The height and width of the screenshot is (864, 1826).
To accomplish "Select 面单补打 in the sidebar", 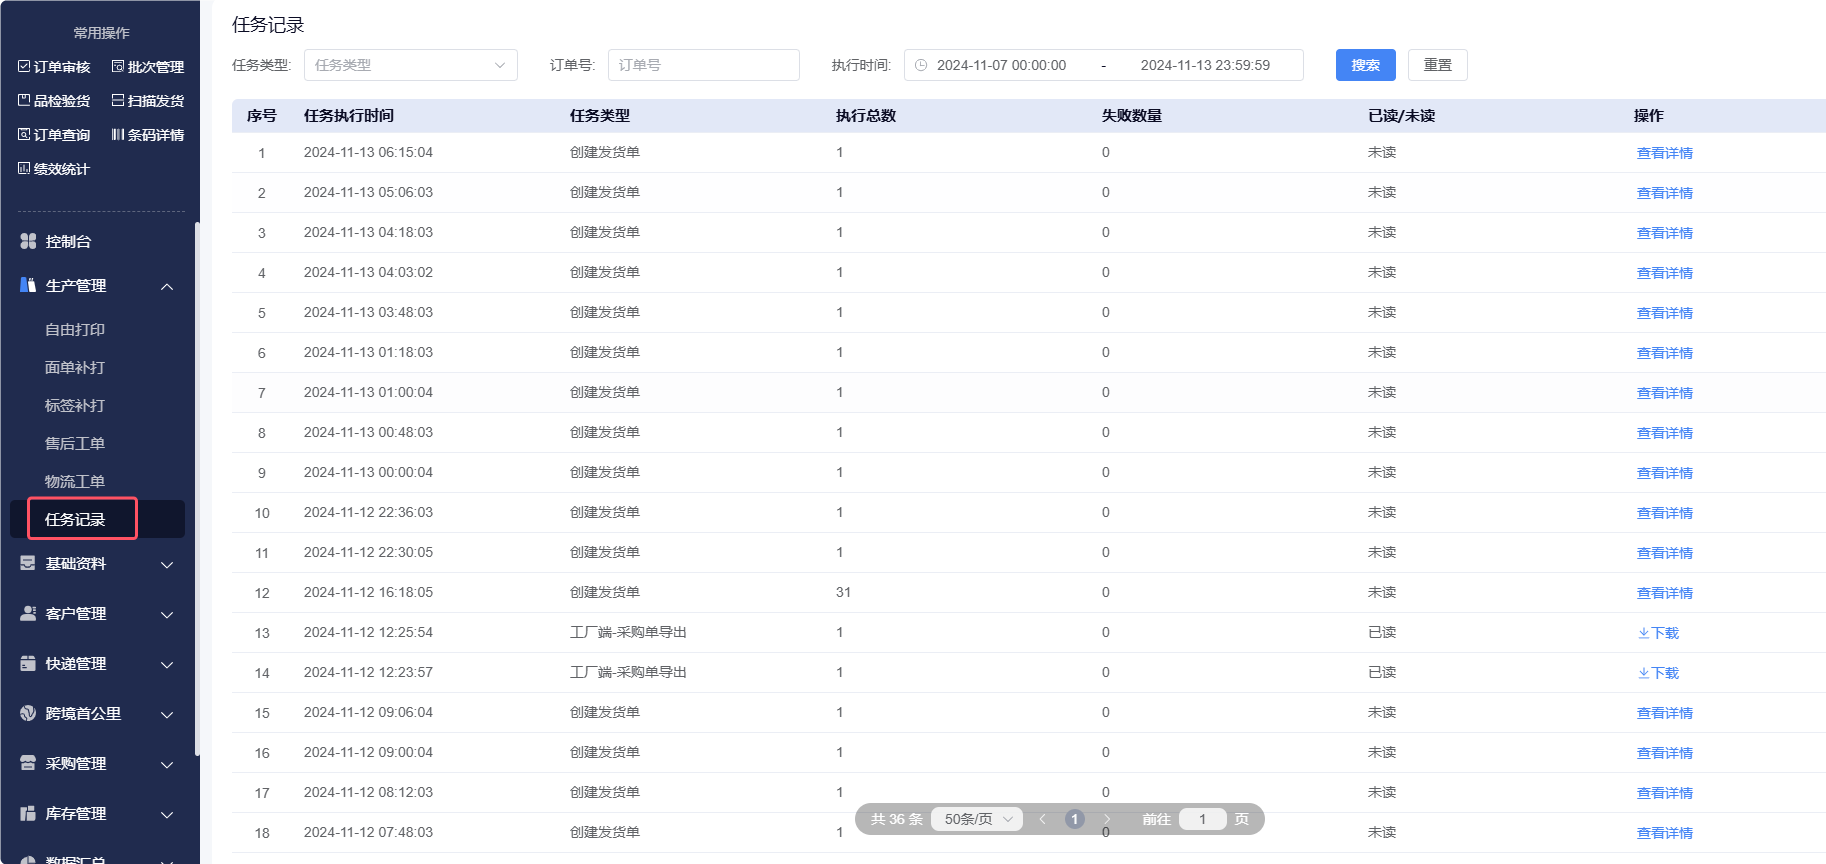I will (75, 368).
